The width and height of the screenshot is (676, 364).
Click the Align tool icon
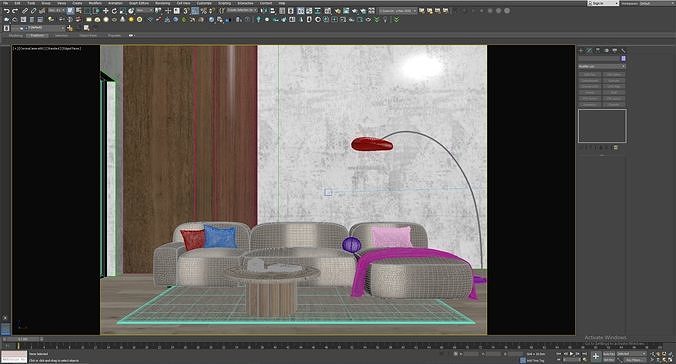point(273,11)
